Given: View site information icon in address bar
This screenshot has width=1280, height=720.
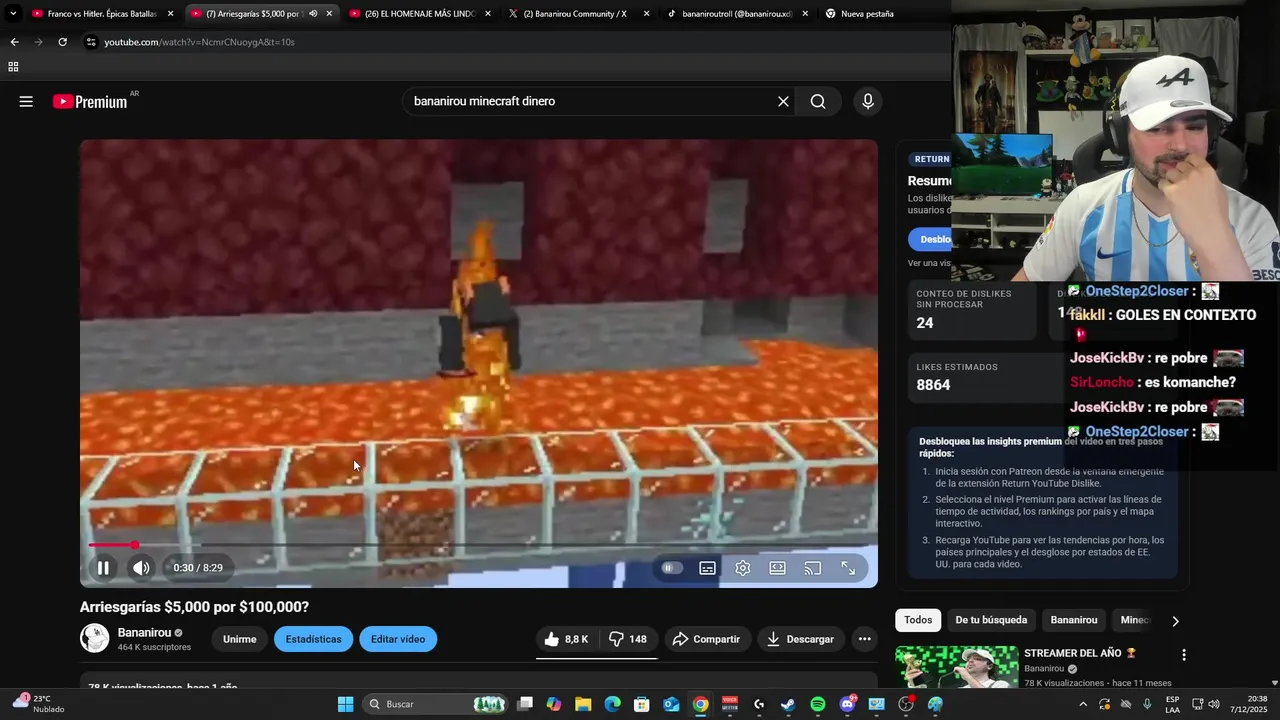Looking at the screenshot, I should (91, 42).
